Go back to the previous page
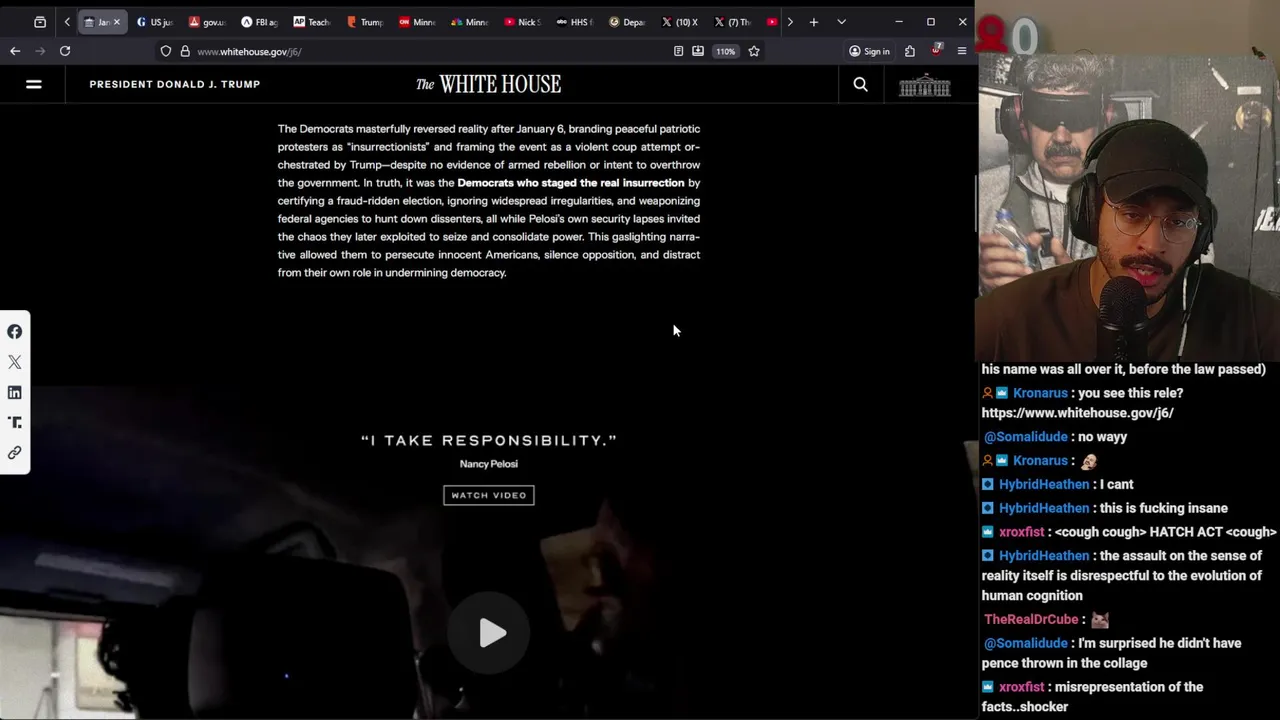1280x720 pixels. coord(15,51)
